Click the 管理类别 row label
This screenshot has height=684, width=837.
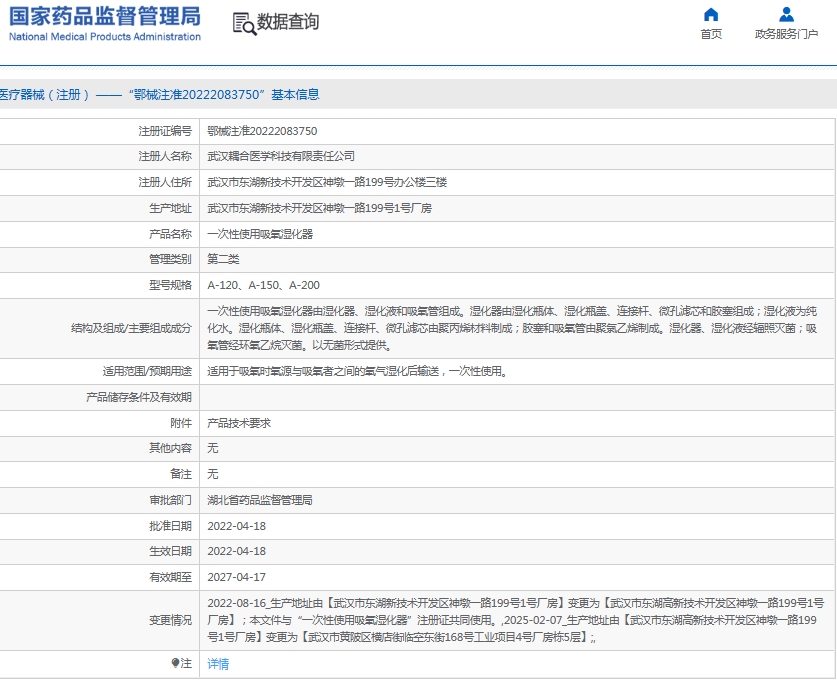coord(170,260)
